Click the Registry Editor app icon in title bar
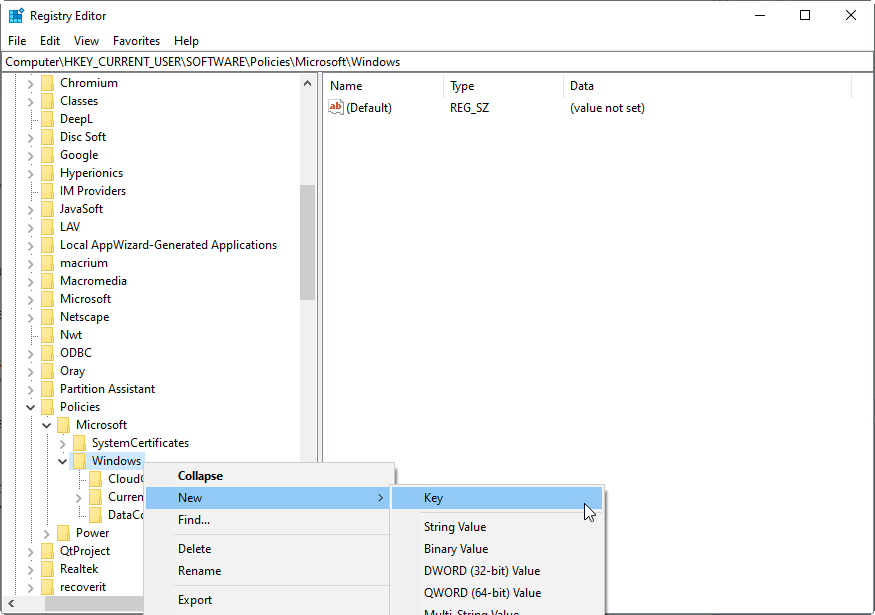This screenshot has height=615, width=875. click(16, 16)
